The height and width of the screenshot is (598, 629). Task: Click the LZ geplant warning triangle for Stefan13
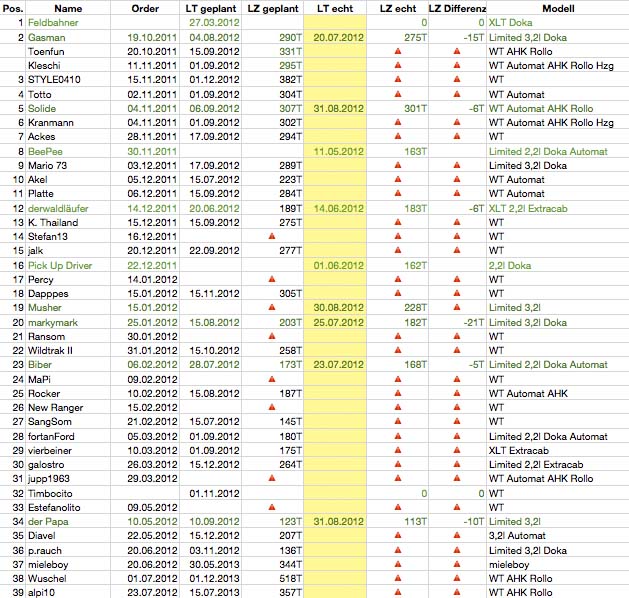pos(272,236)
